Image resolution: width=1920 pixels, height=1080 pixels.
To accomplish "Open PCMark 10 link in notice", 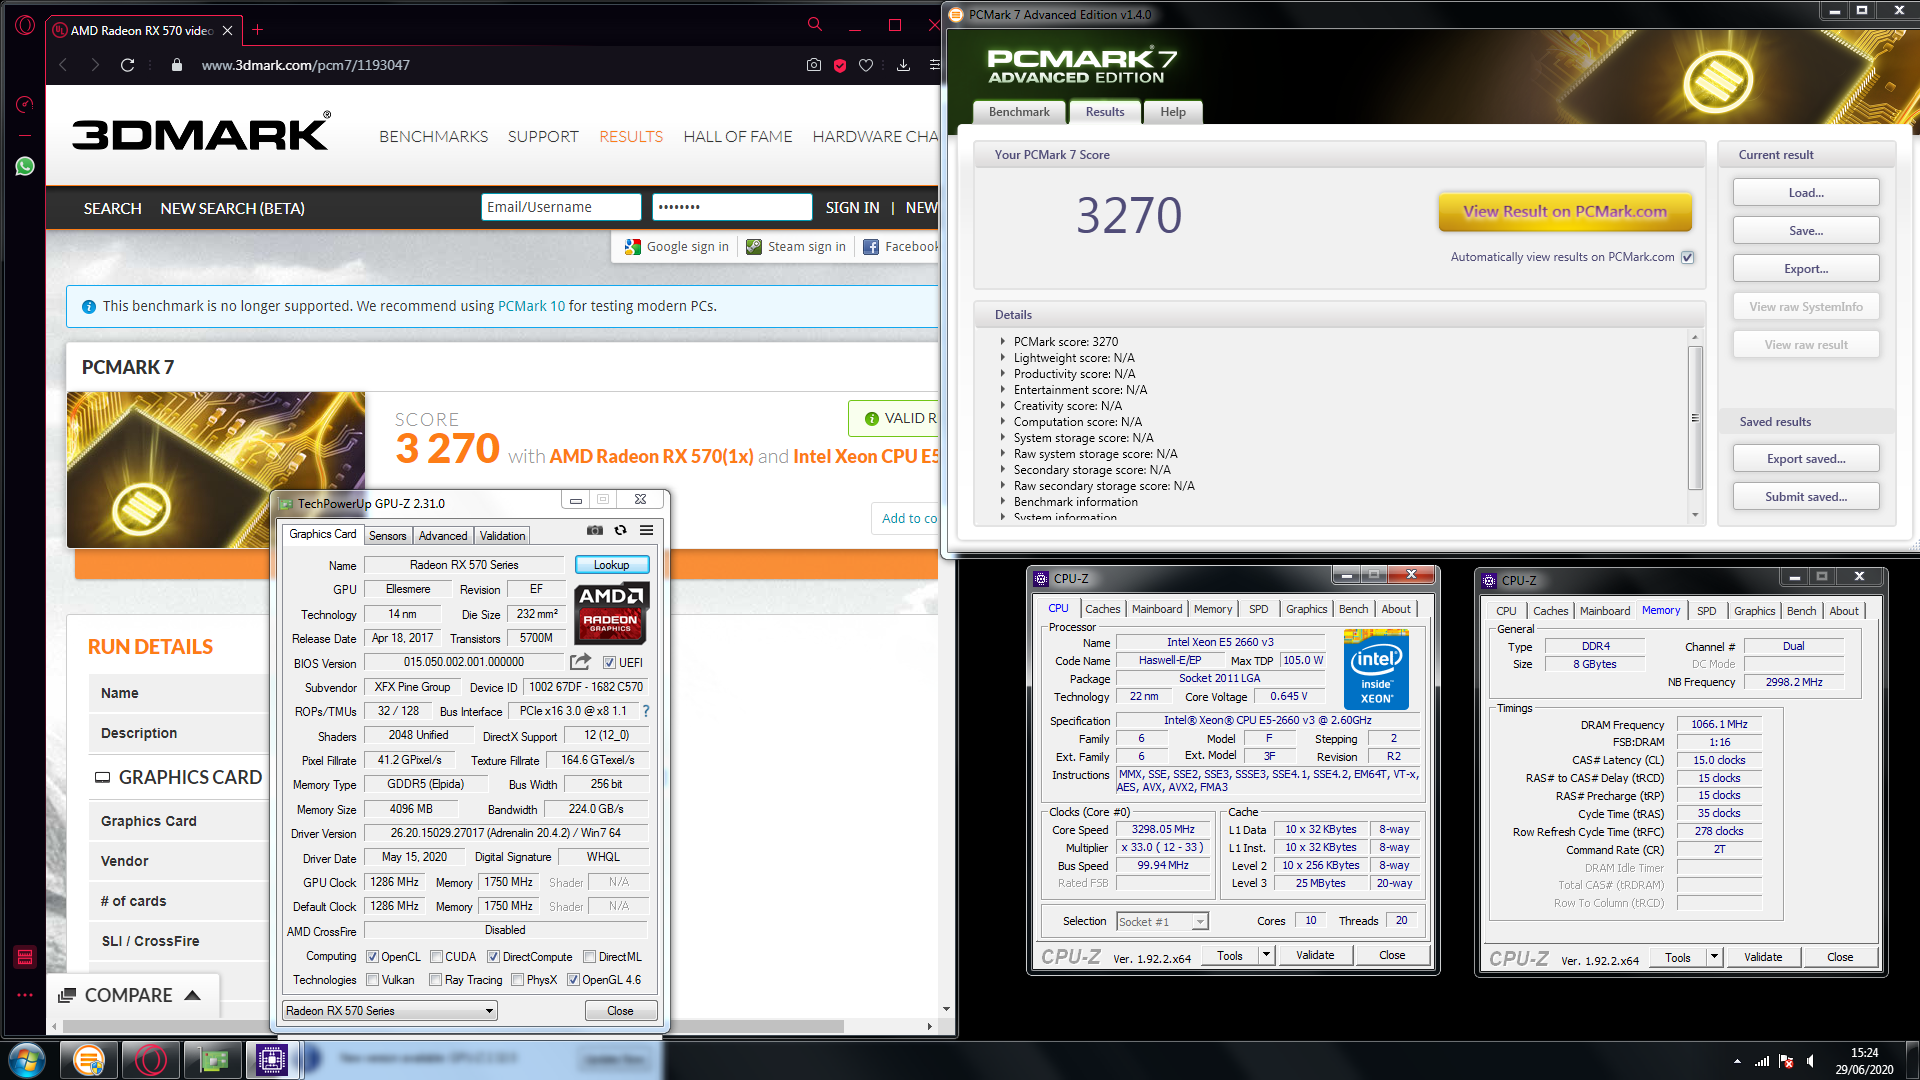I will (531, 306).
